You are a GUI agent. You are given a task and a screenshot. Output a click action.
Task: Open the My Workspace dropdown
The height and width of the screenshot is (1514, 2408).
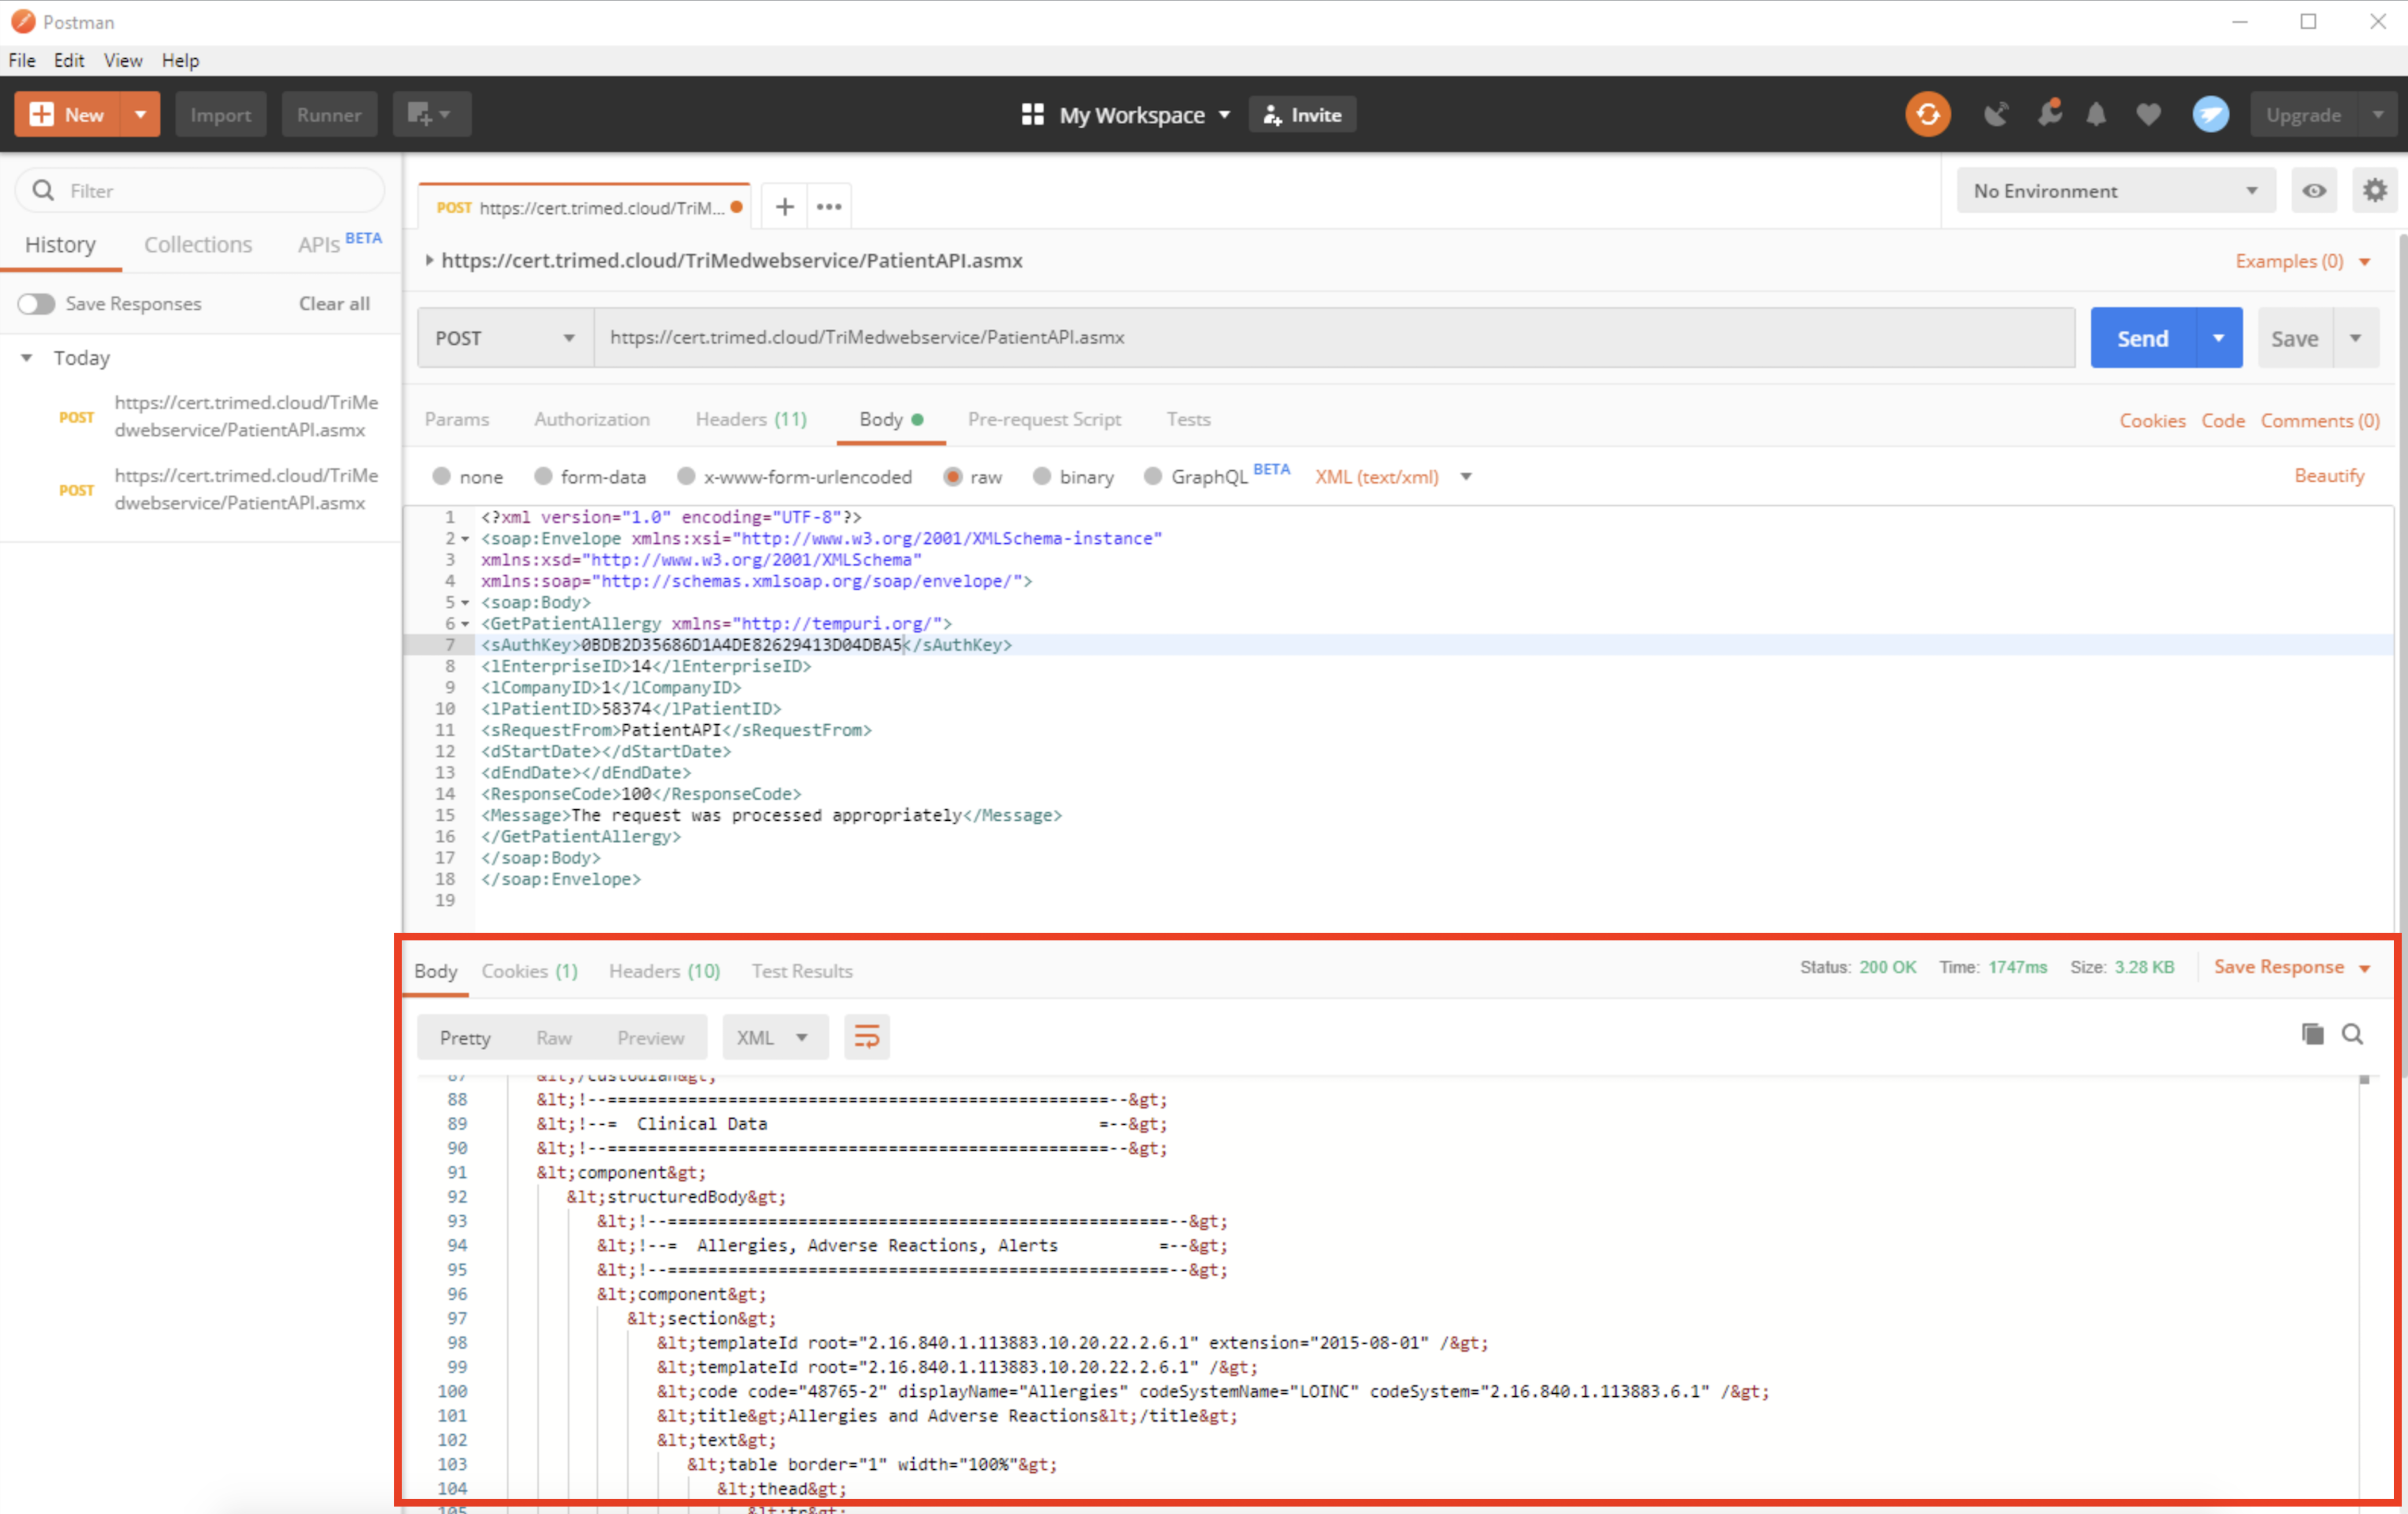(1224, 115)
